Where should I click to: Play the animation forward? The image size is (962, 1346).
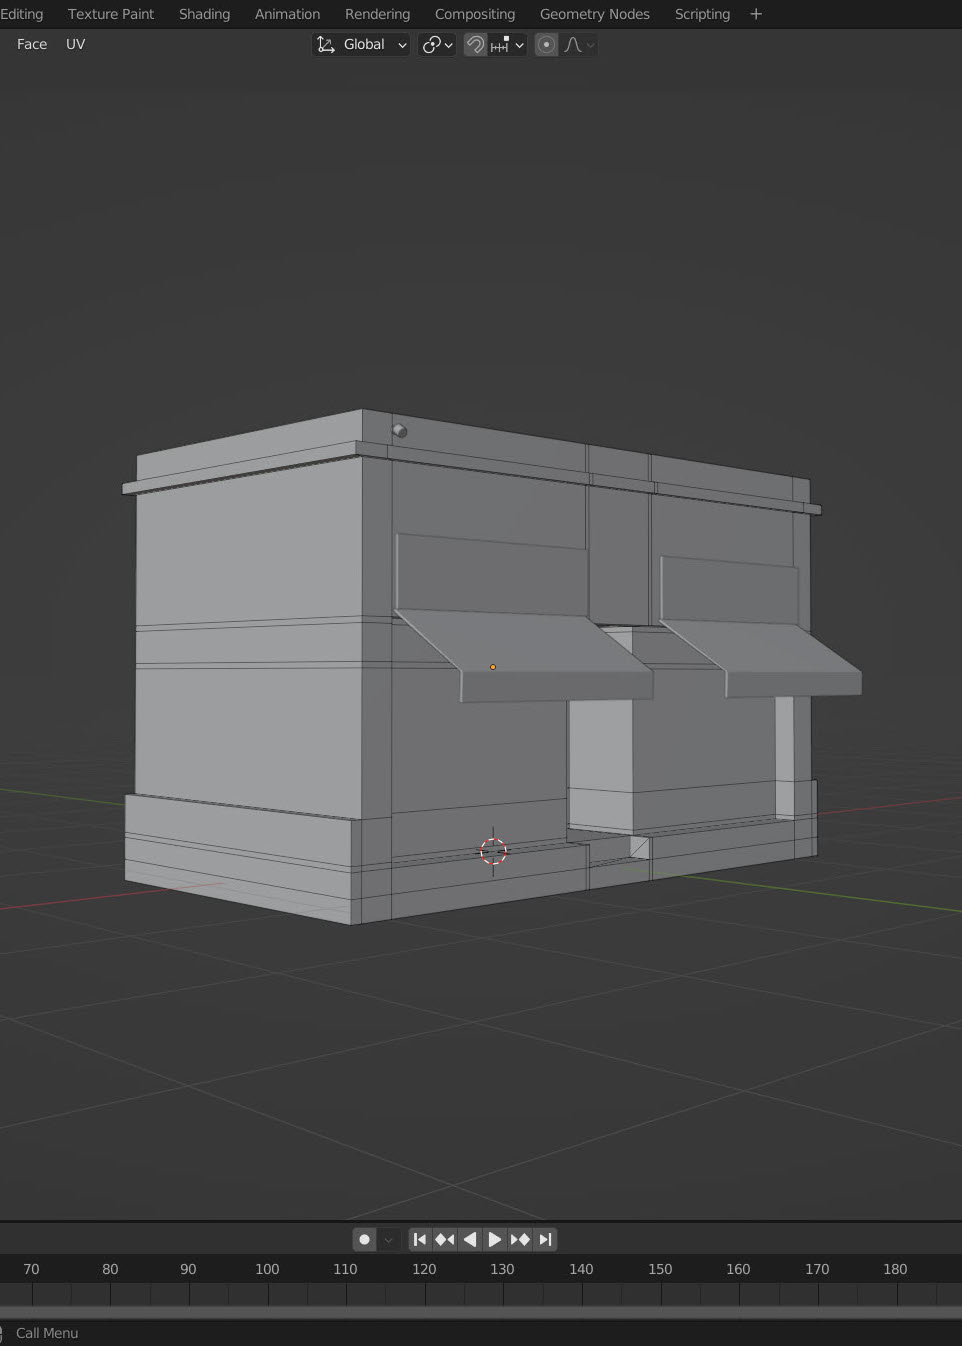(x=495, y=1239)
